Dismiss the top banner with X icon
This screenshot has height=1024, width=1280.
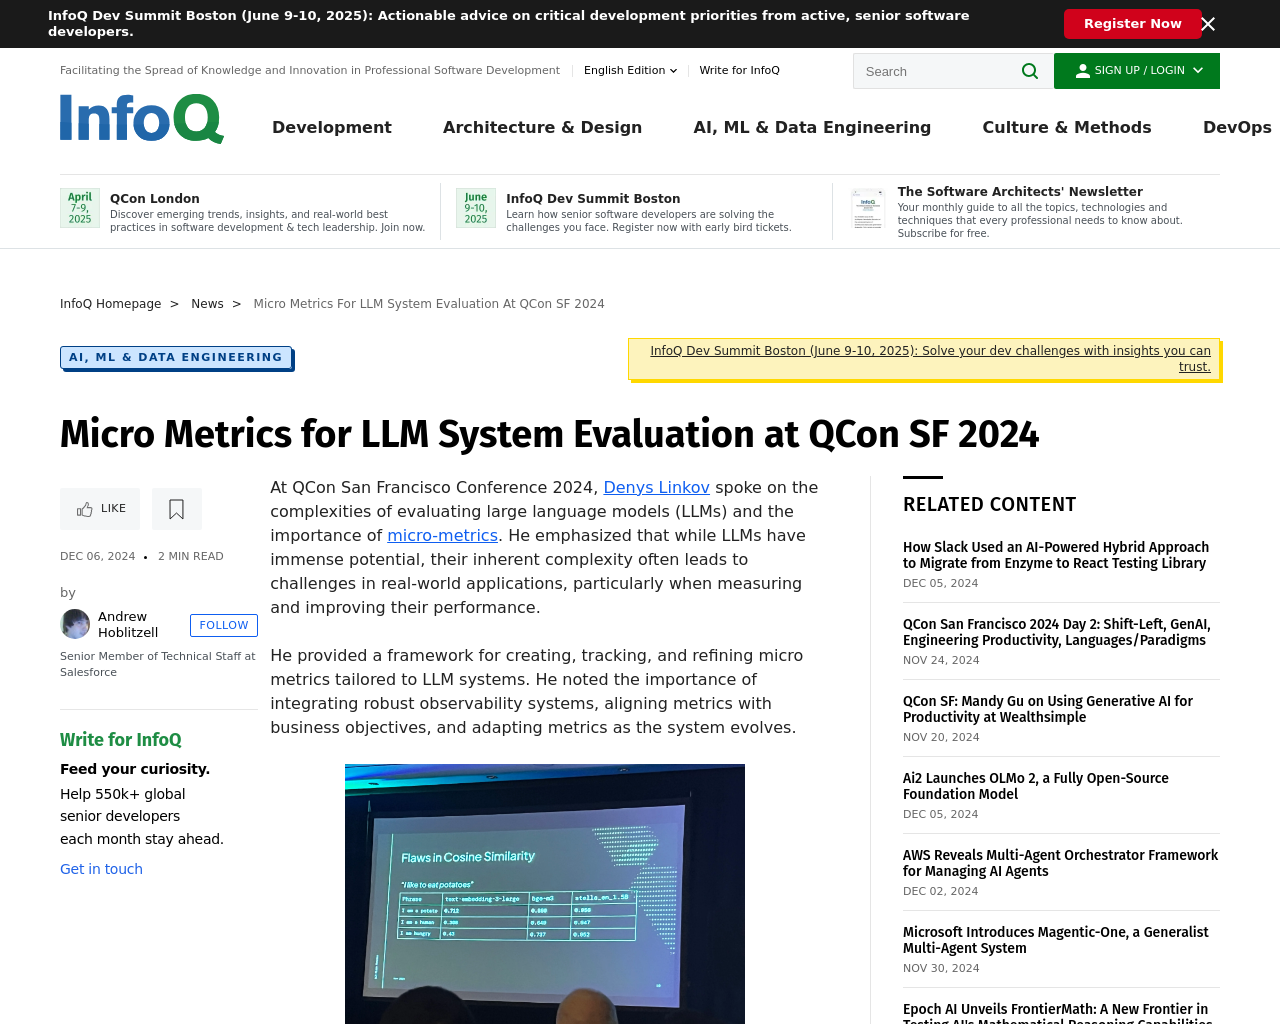1208,24
